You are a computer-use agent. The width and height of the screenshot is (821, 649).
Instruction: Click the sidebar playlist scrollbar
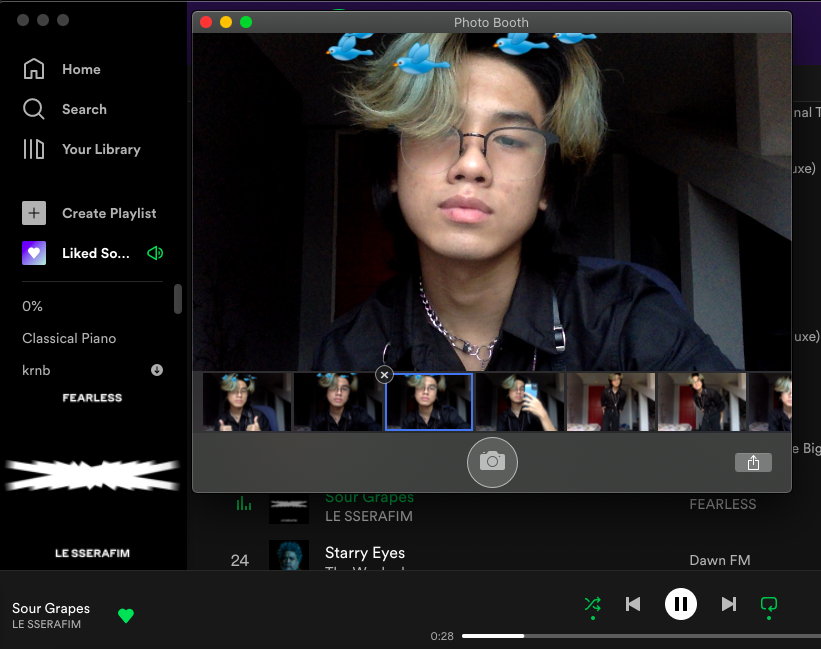[178, 299]
